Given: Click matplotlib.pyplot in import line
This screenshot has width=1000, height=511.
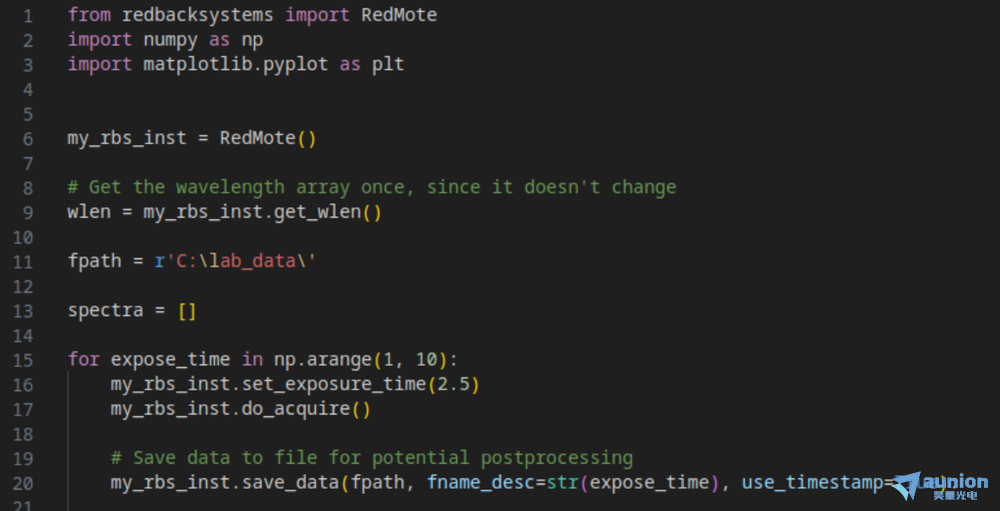Looking at the screenshot, I should (235, 64).
